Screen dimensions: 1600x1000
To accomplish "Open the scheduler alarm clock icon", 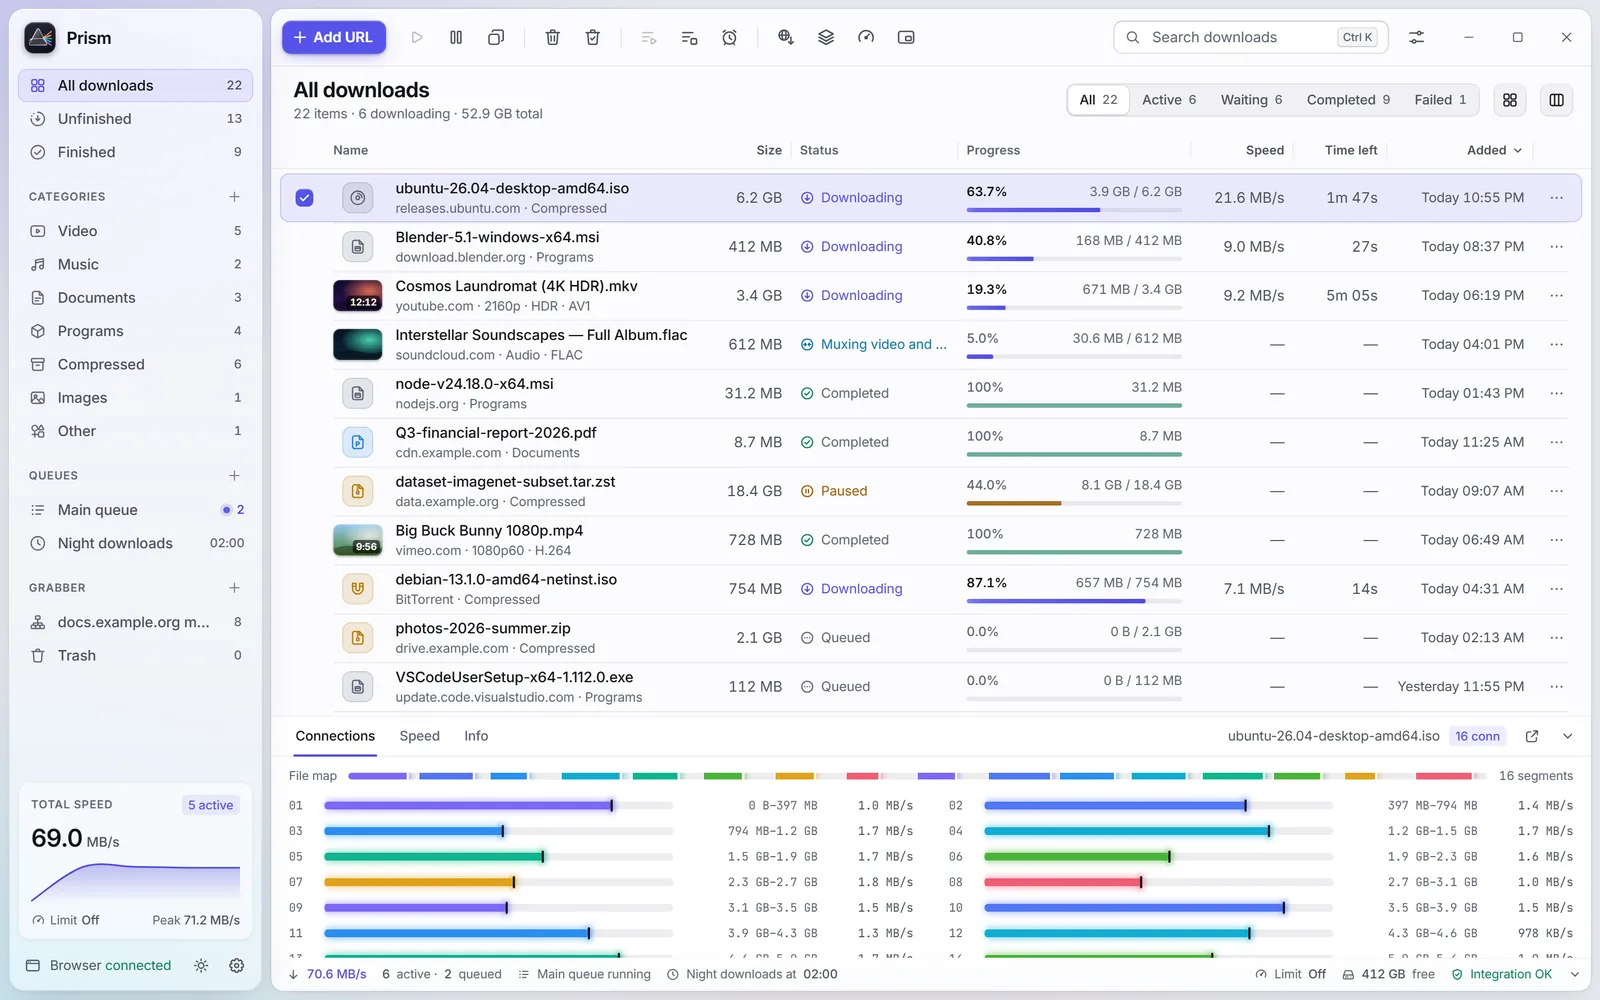I will coord(730,37).
